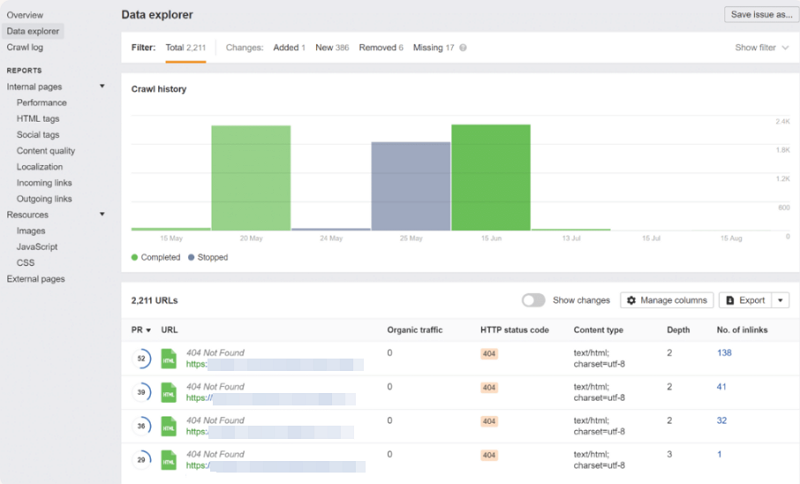Toggle the Show changes switch

pos(534,300)
